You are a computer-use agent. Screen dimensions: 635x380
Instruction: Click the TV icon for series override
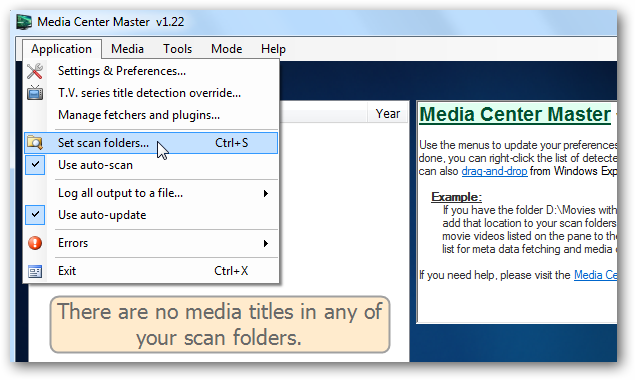[35, 93]
